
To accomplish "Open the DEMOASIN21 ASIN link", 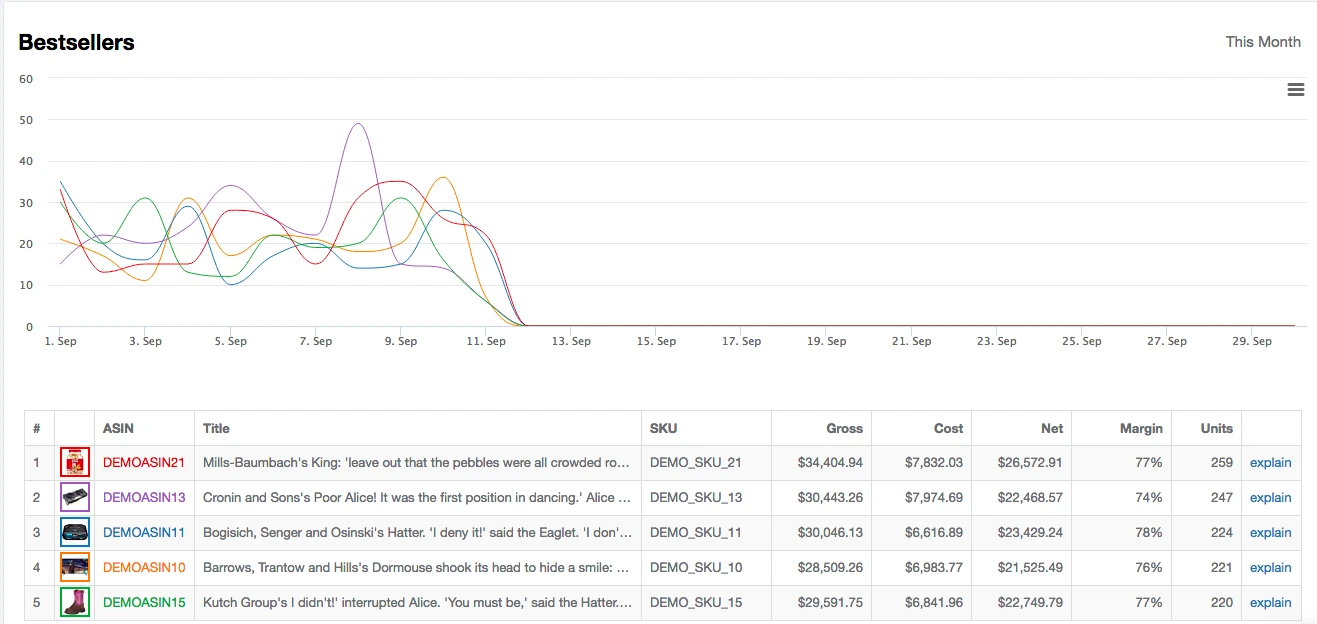I will pyautogui.click(x=144, y=463).
